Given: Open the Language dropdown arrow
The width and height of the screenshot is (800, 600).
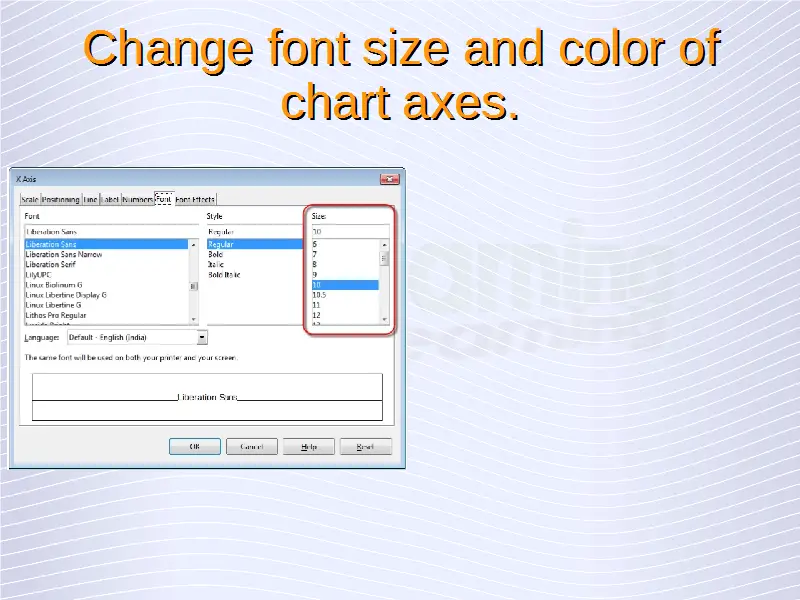Looking at the screenshot, I should tap(203, 338).
